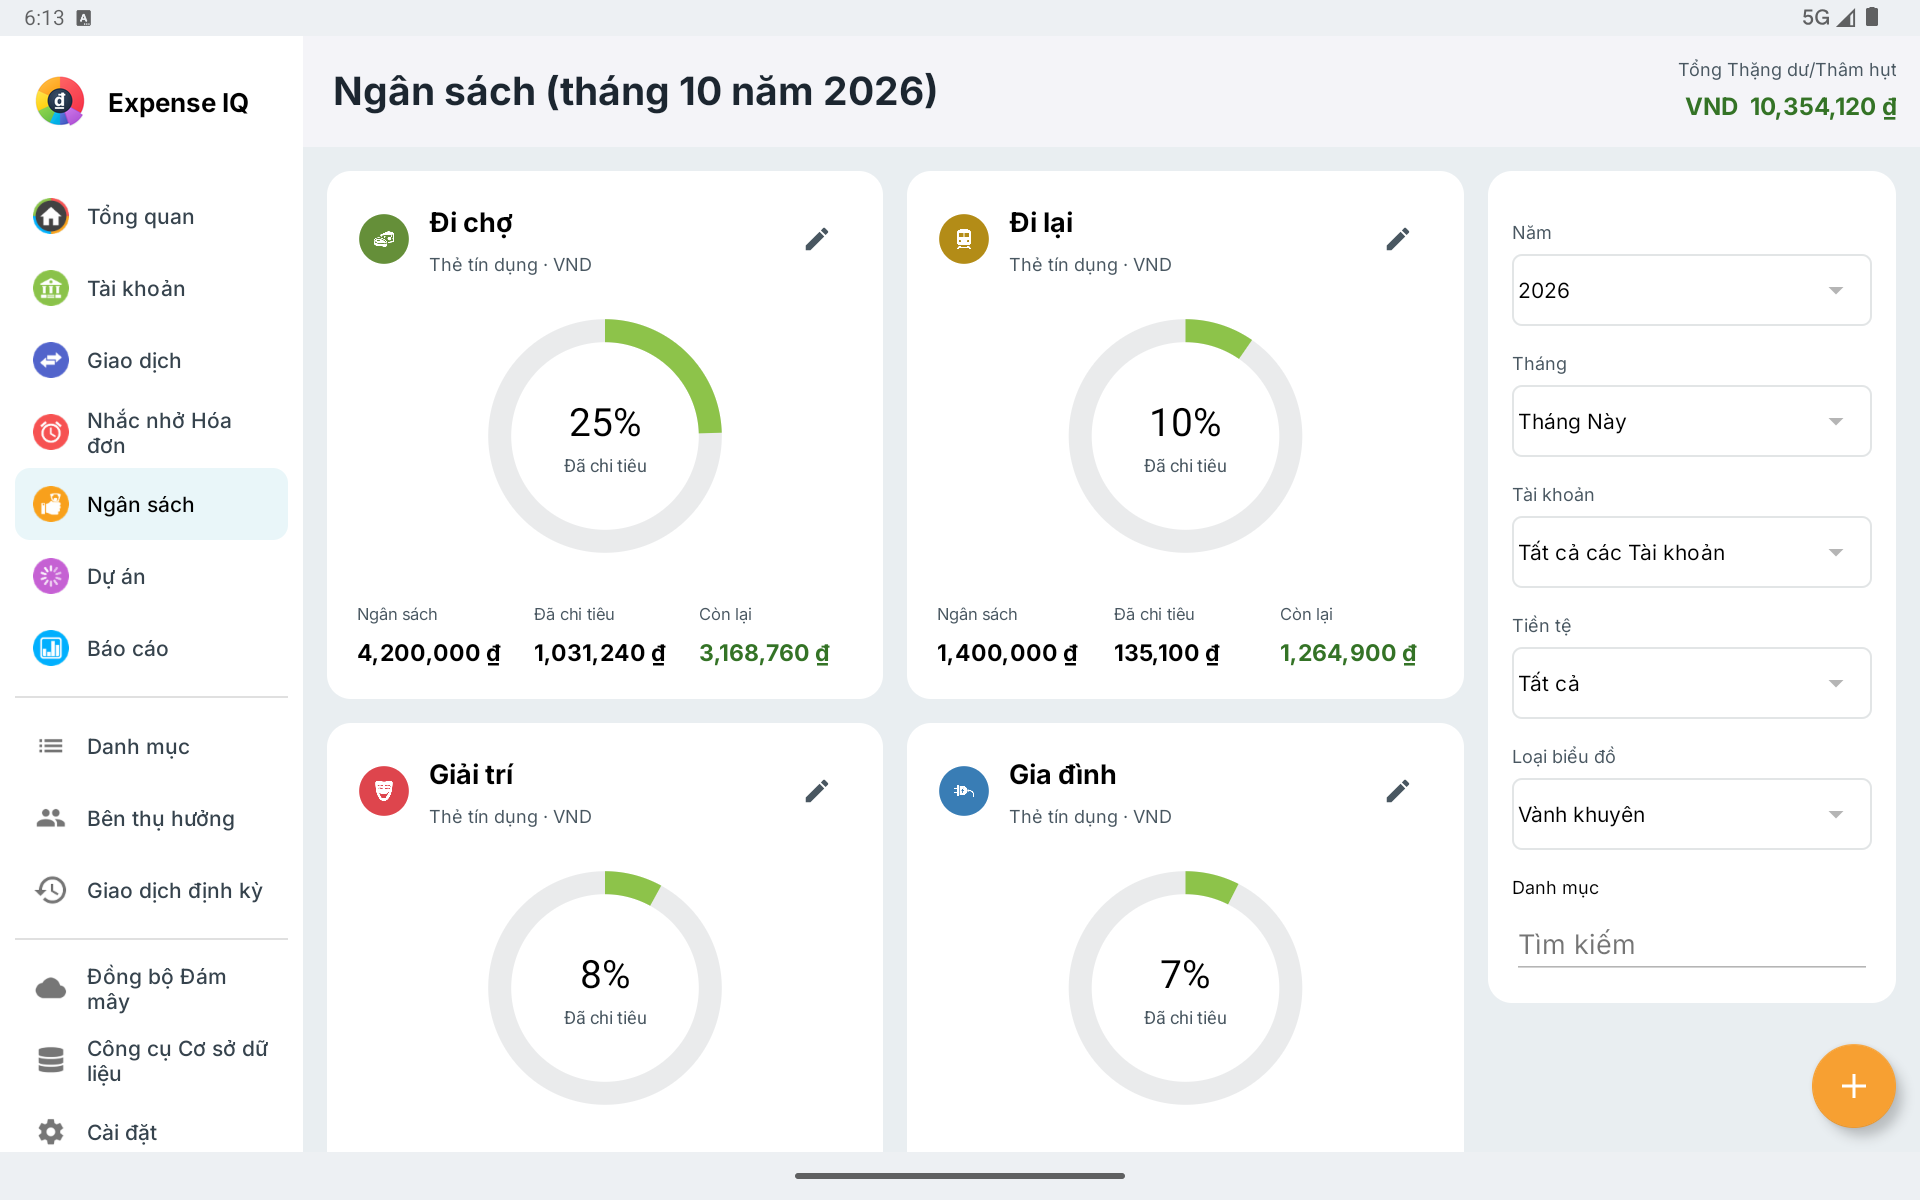Click the Ngân sách piggy icon
The height and width of the screenshot is (1200, 1920).
point(51,504)
